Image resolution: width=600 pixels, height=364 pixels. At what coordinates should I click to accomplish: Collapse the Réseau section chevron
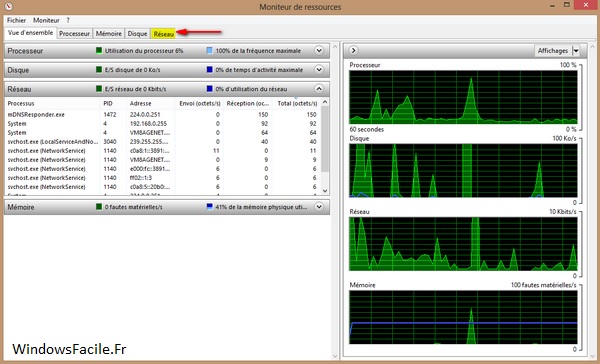319,89
